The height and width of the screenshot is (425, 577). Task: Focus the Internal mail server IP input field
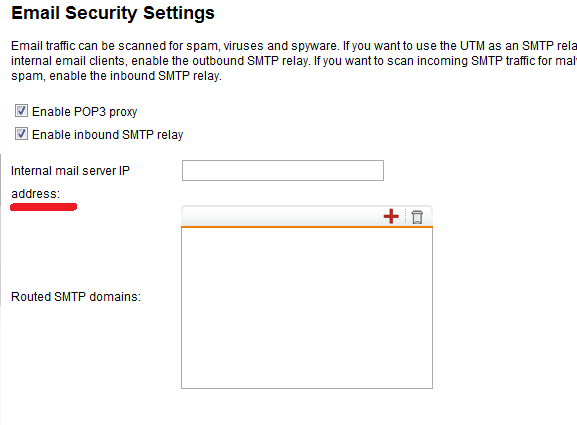click(x=283, y=170)
